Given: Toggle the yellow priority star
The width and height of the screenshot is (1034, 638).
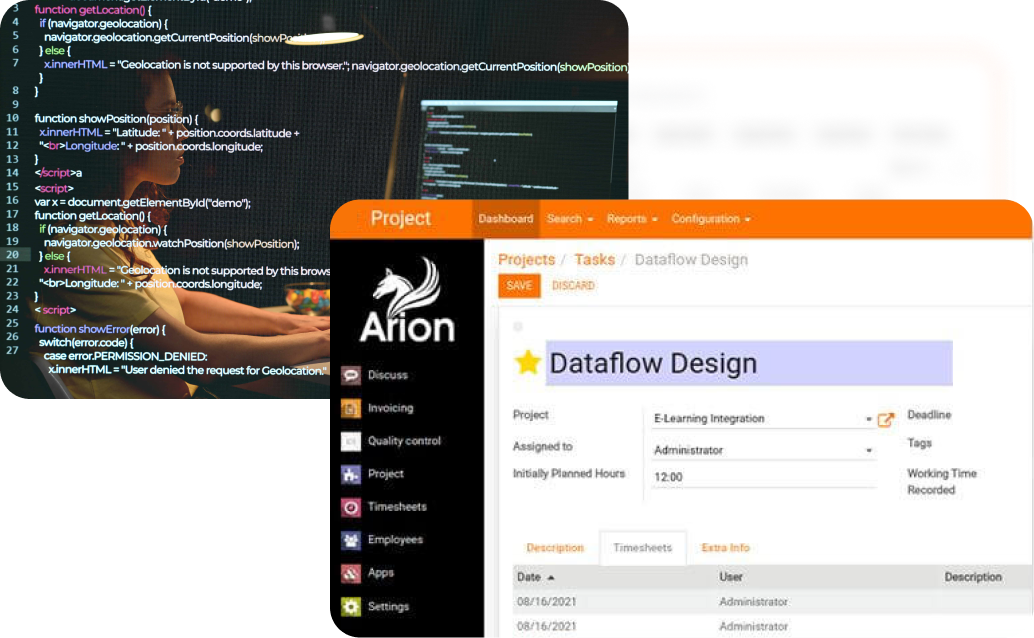Looking at the screenshot, I should coord(528,362).
